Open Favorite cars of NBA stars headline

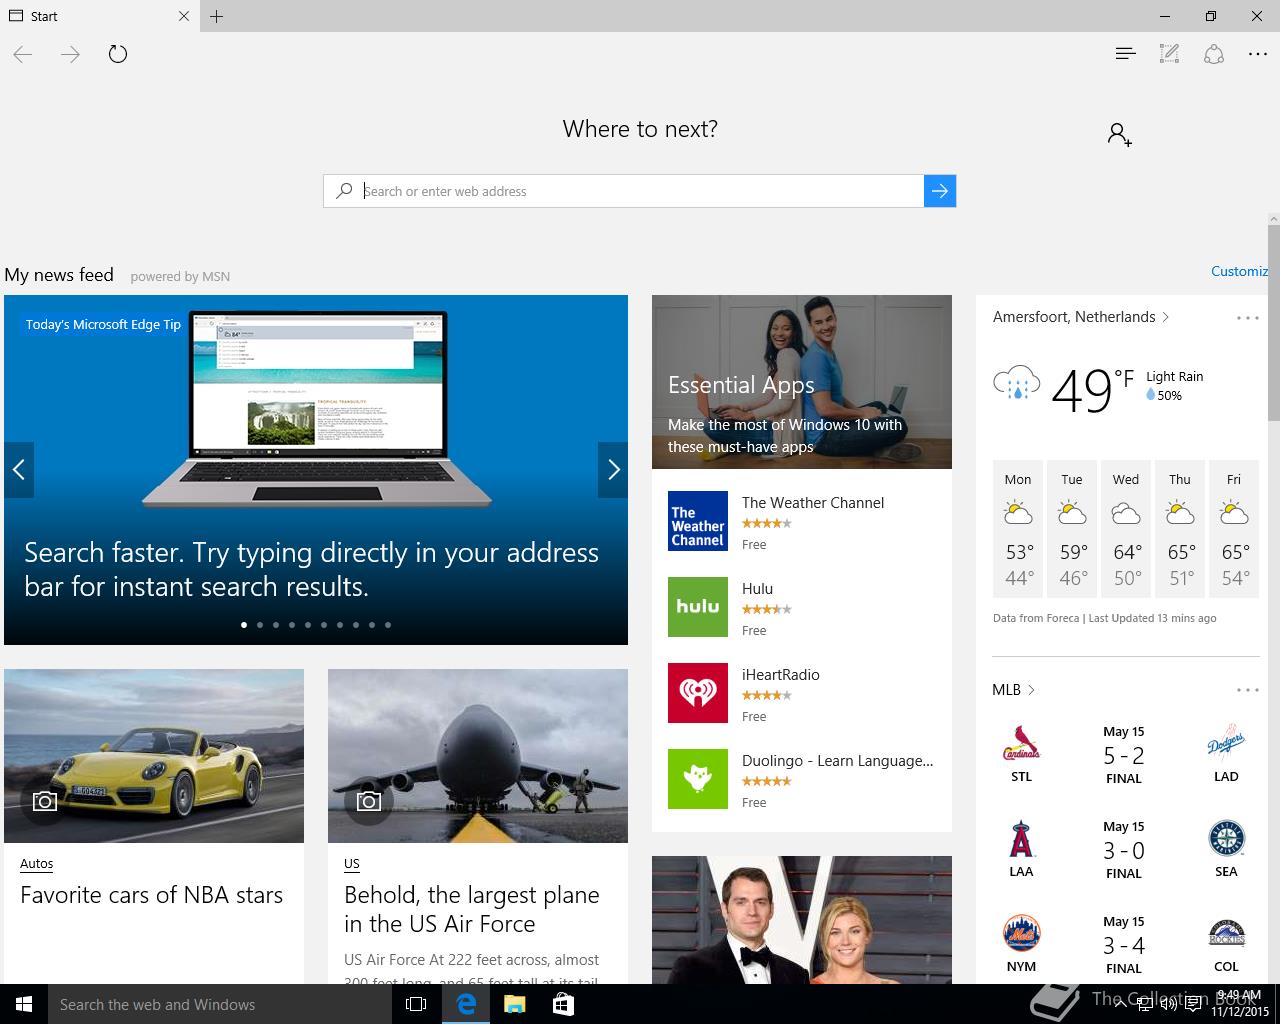[152, 895]
